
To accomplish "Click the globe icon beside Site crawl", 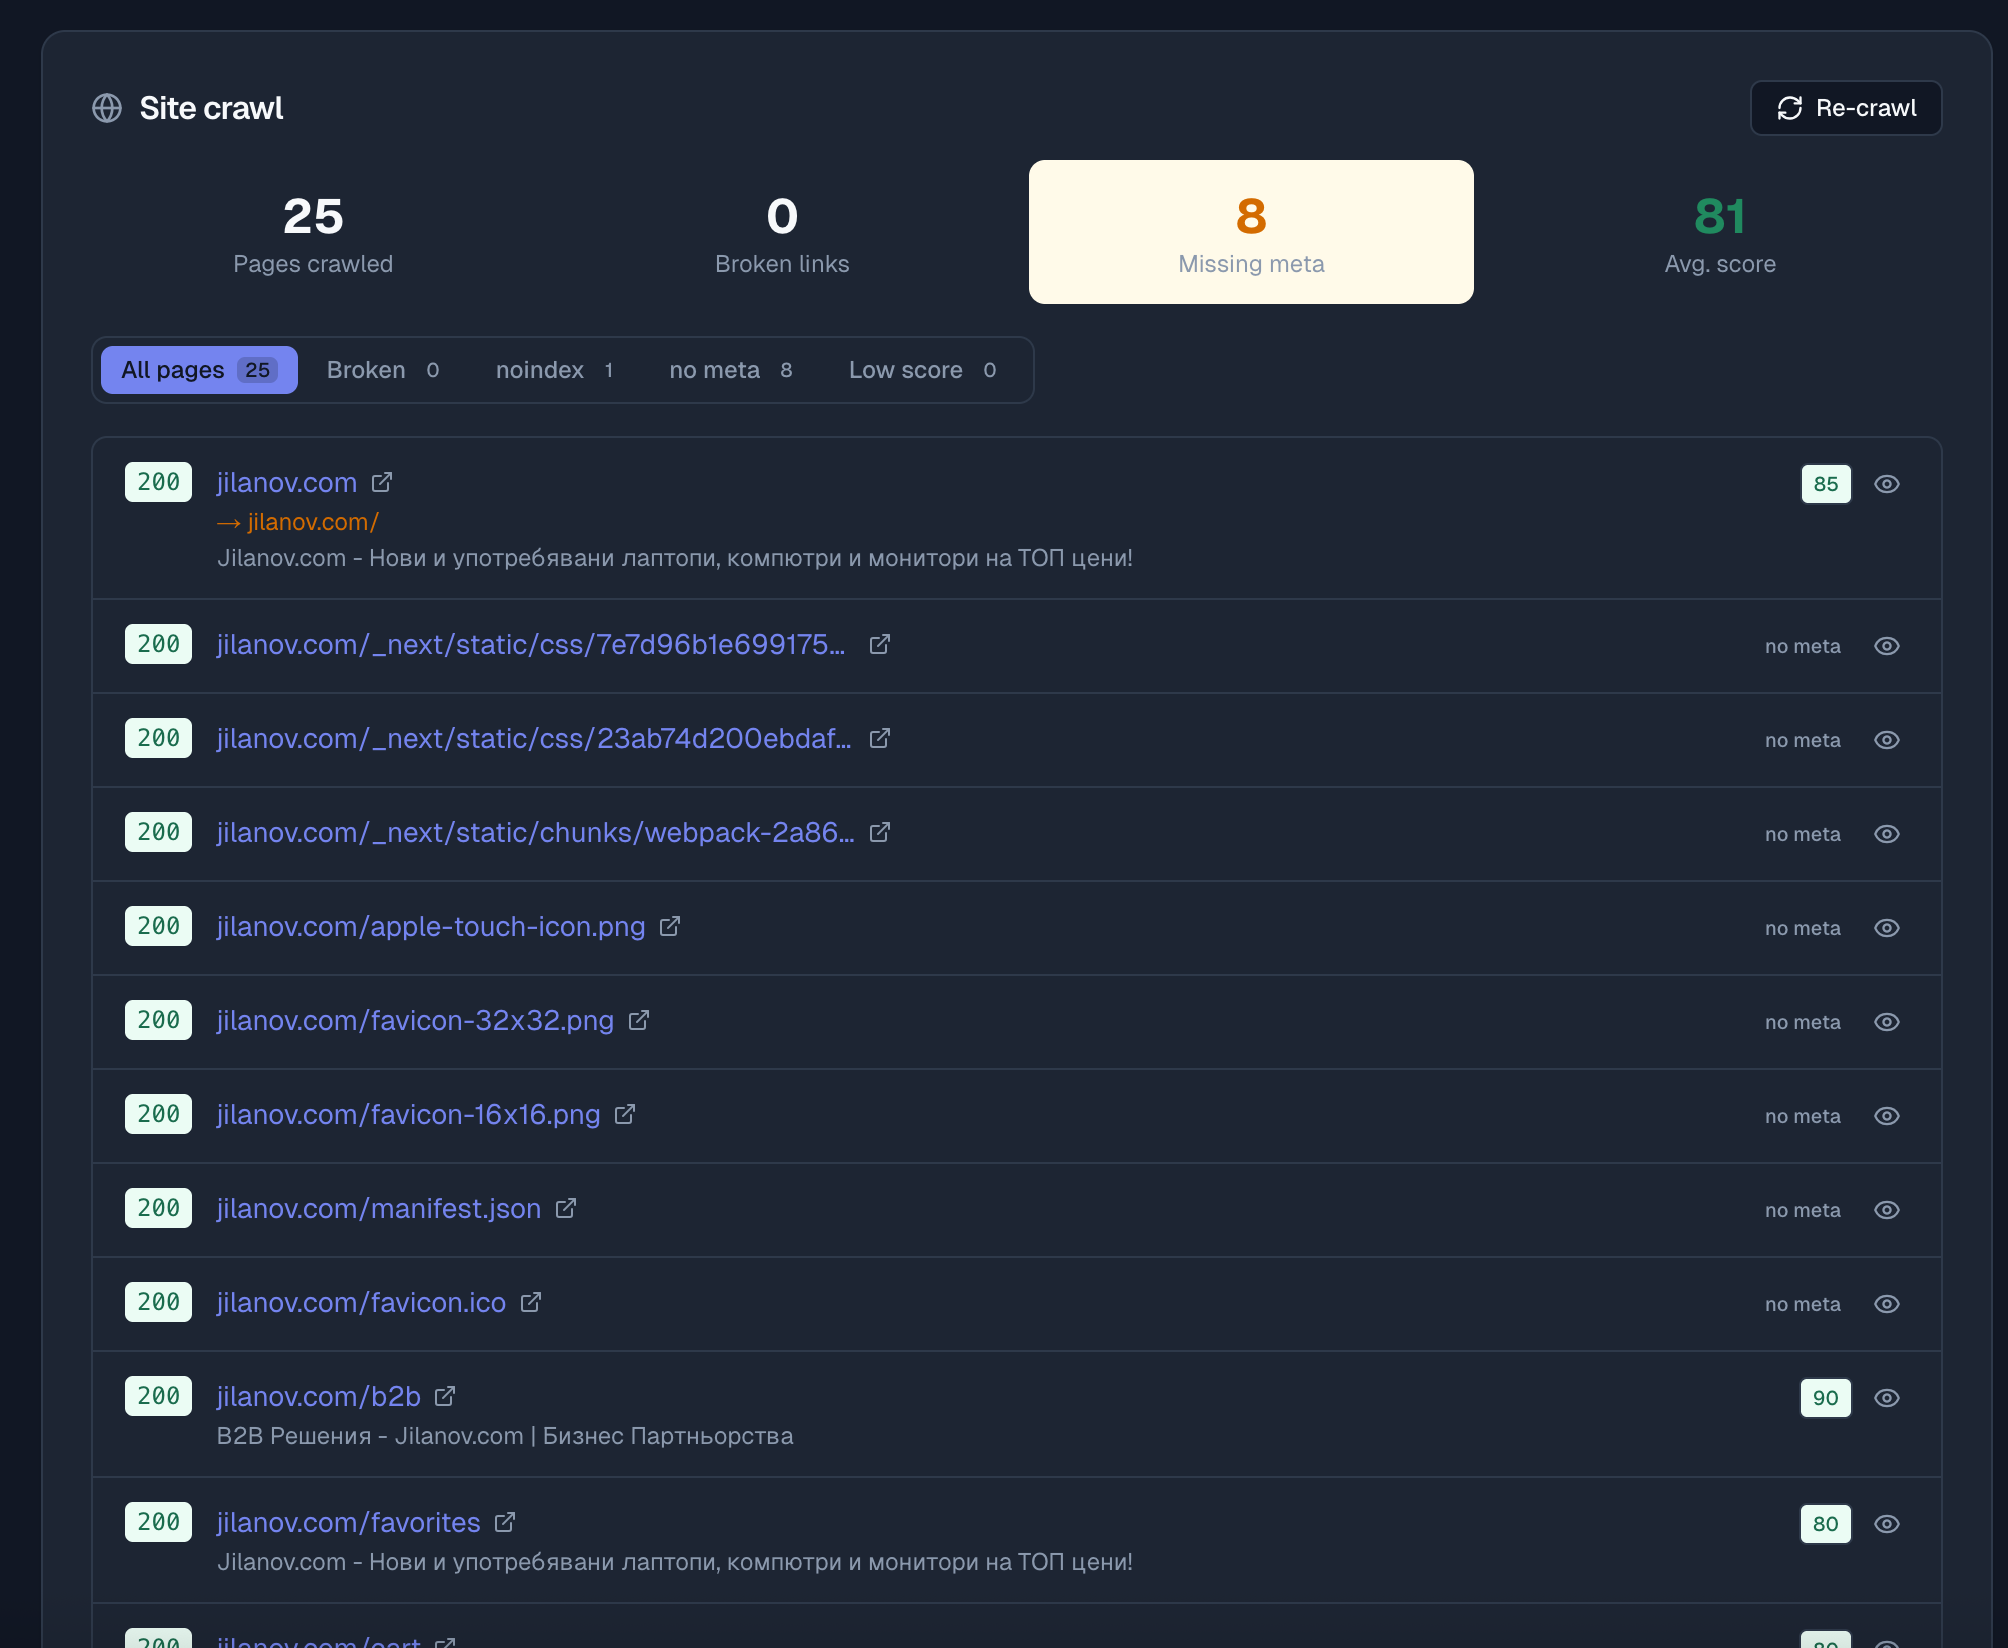I will click(107, 108).
